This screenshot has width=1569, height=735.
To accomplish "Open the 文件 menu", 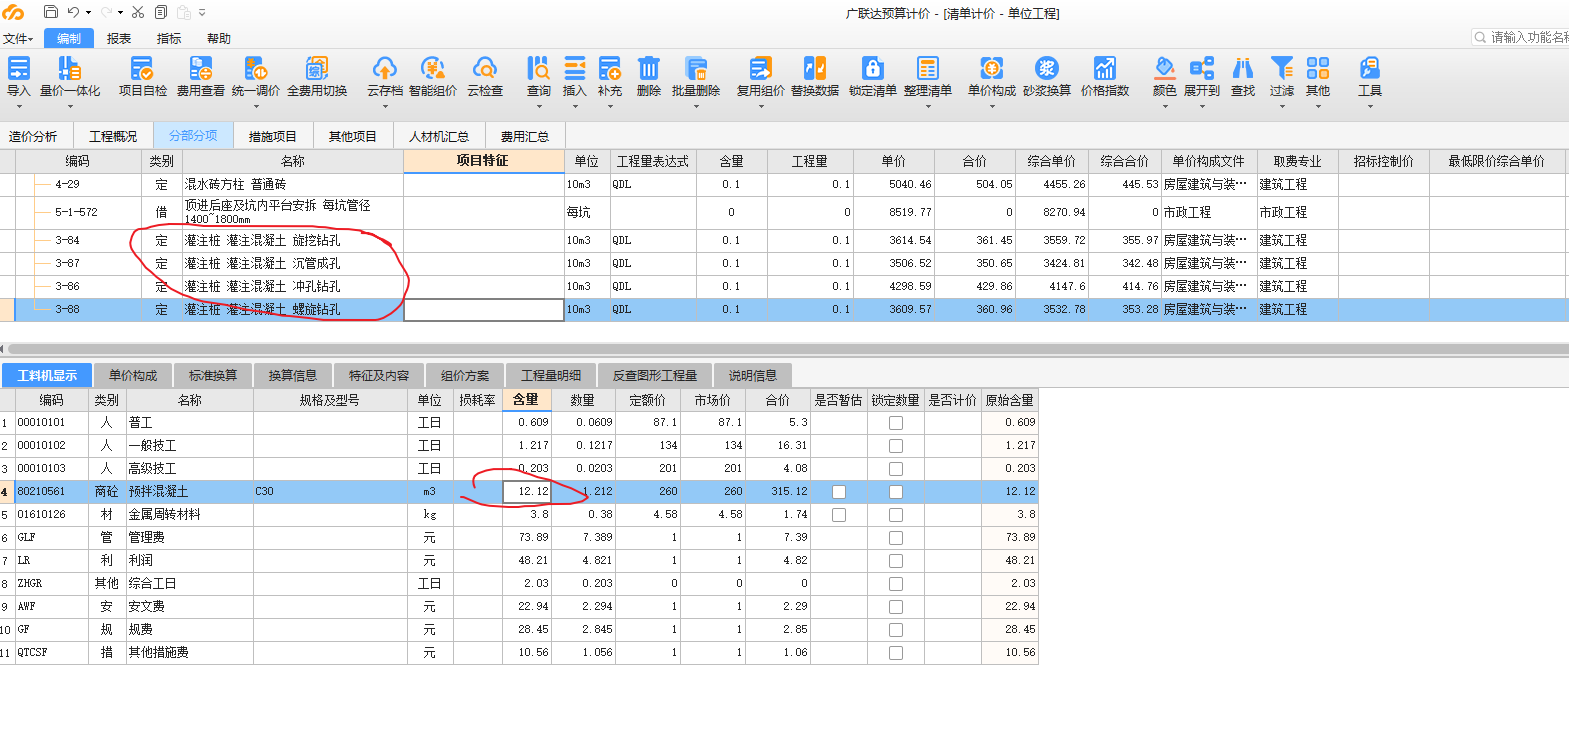I will point(17,38).
